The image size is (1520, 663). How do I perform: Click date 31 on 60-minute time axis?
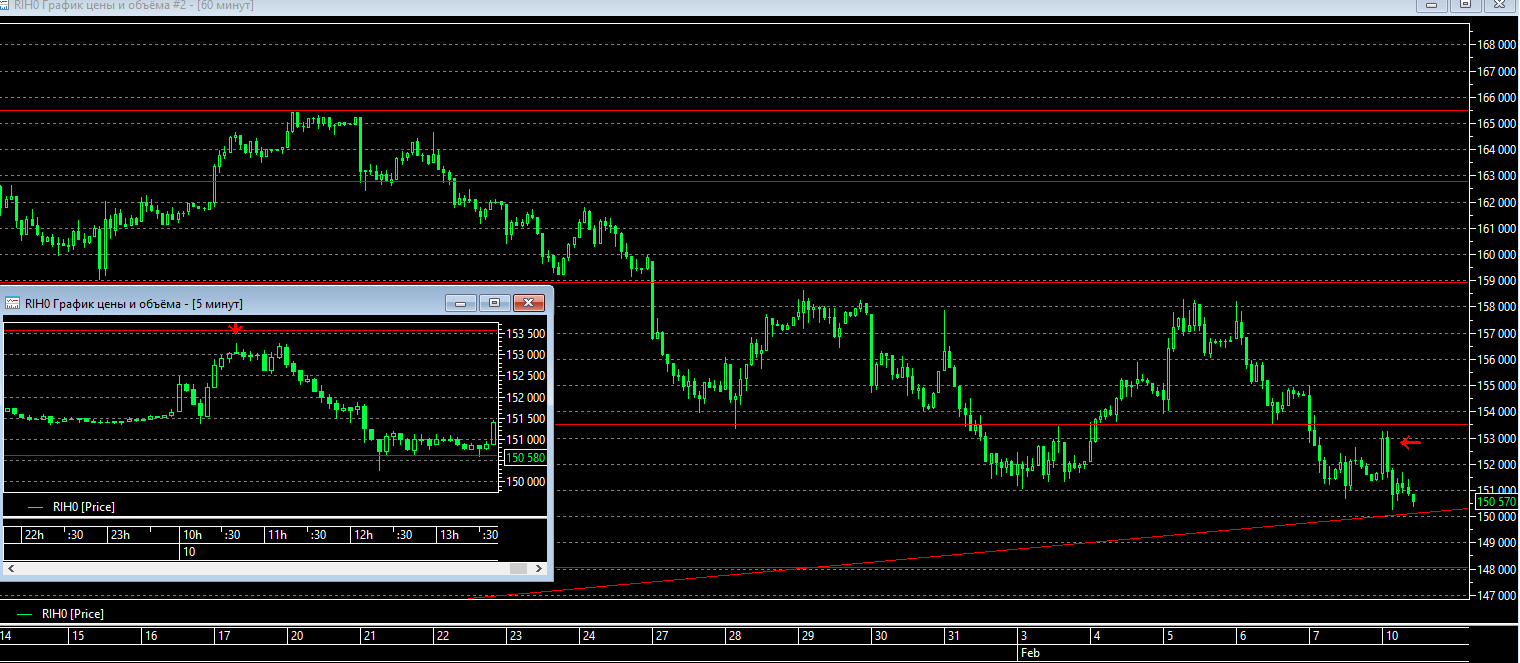point(953,636)
